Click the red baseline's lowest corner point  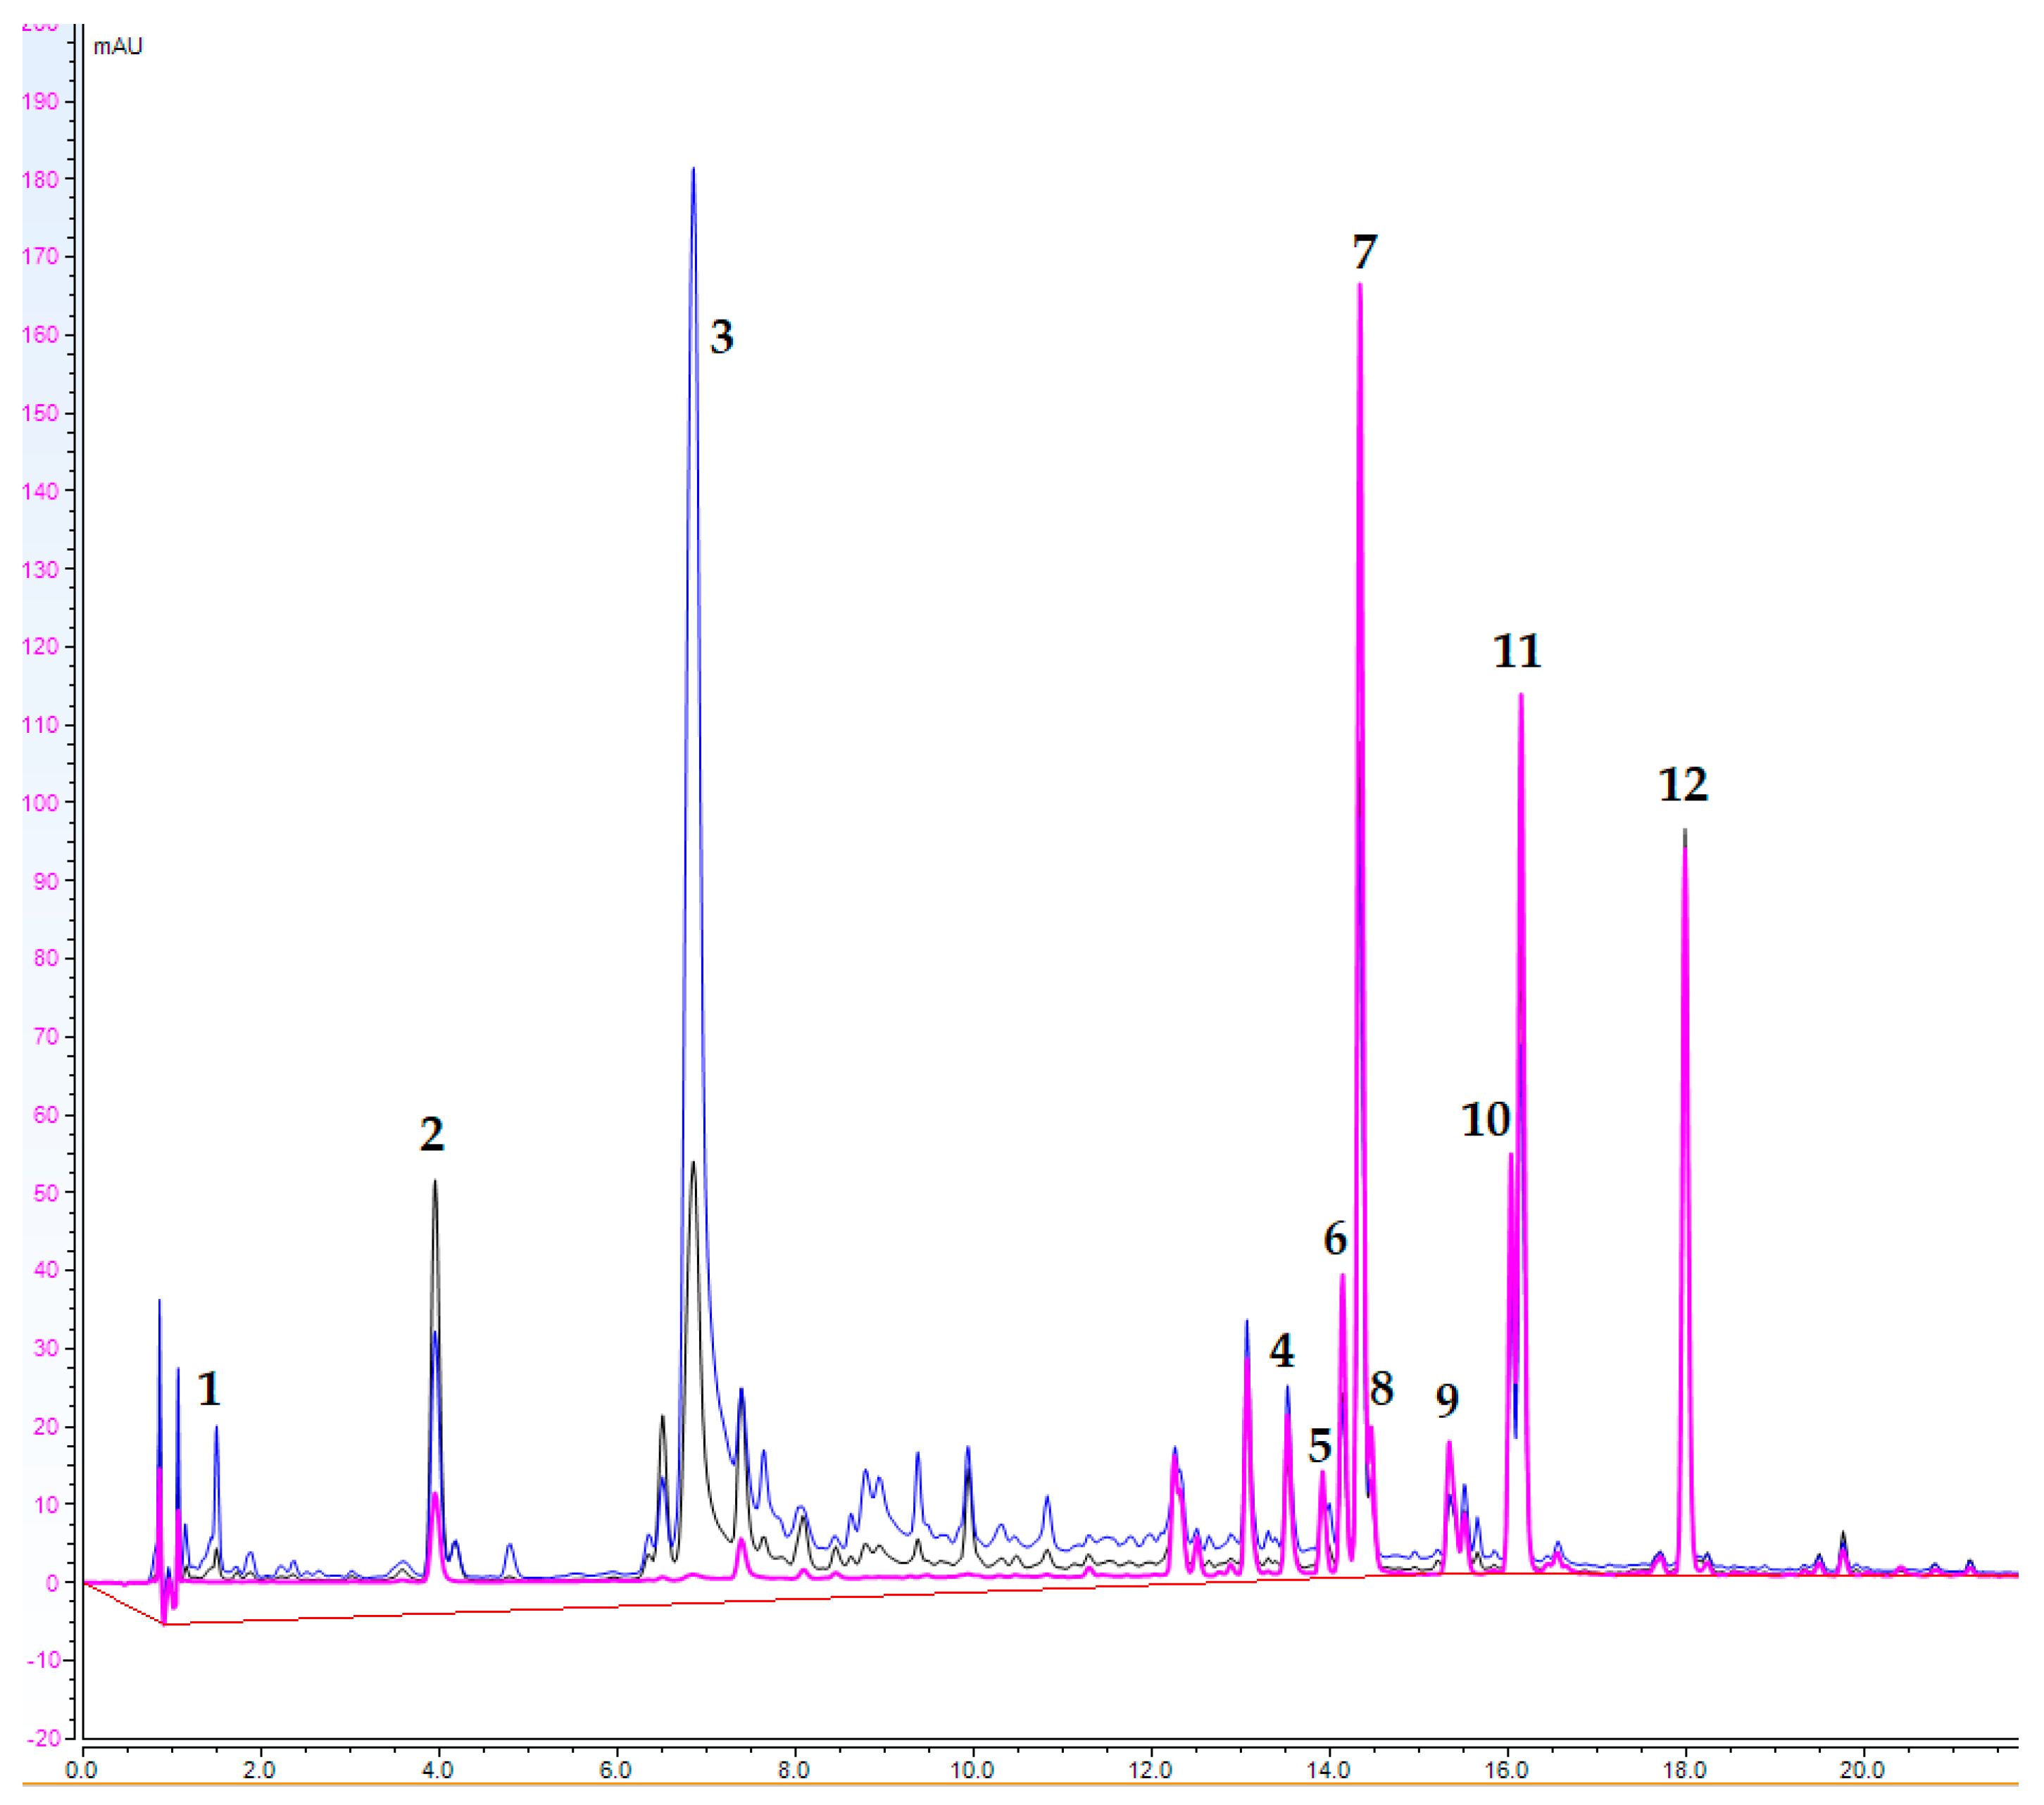click(x=165, y=1625)
